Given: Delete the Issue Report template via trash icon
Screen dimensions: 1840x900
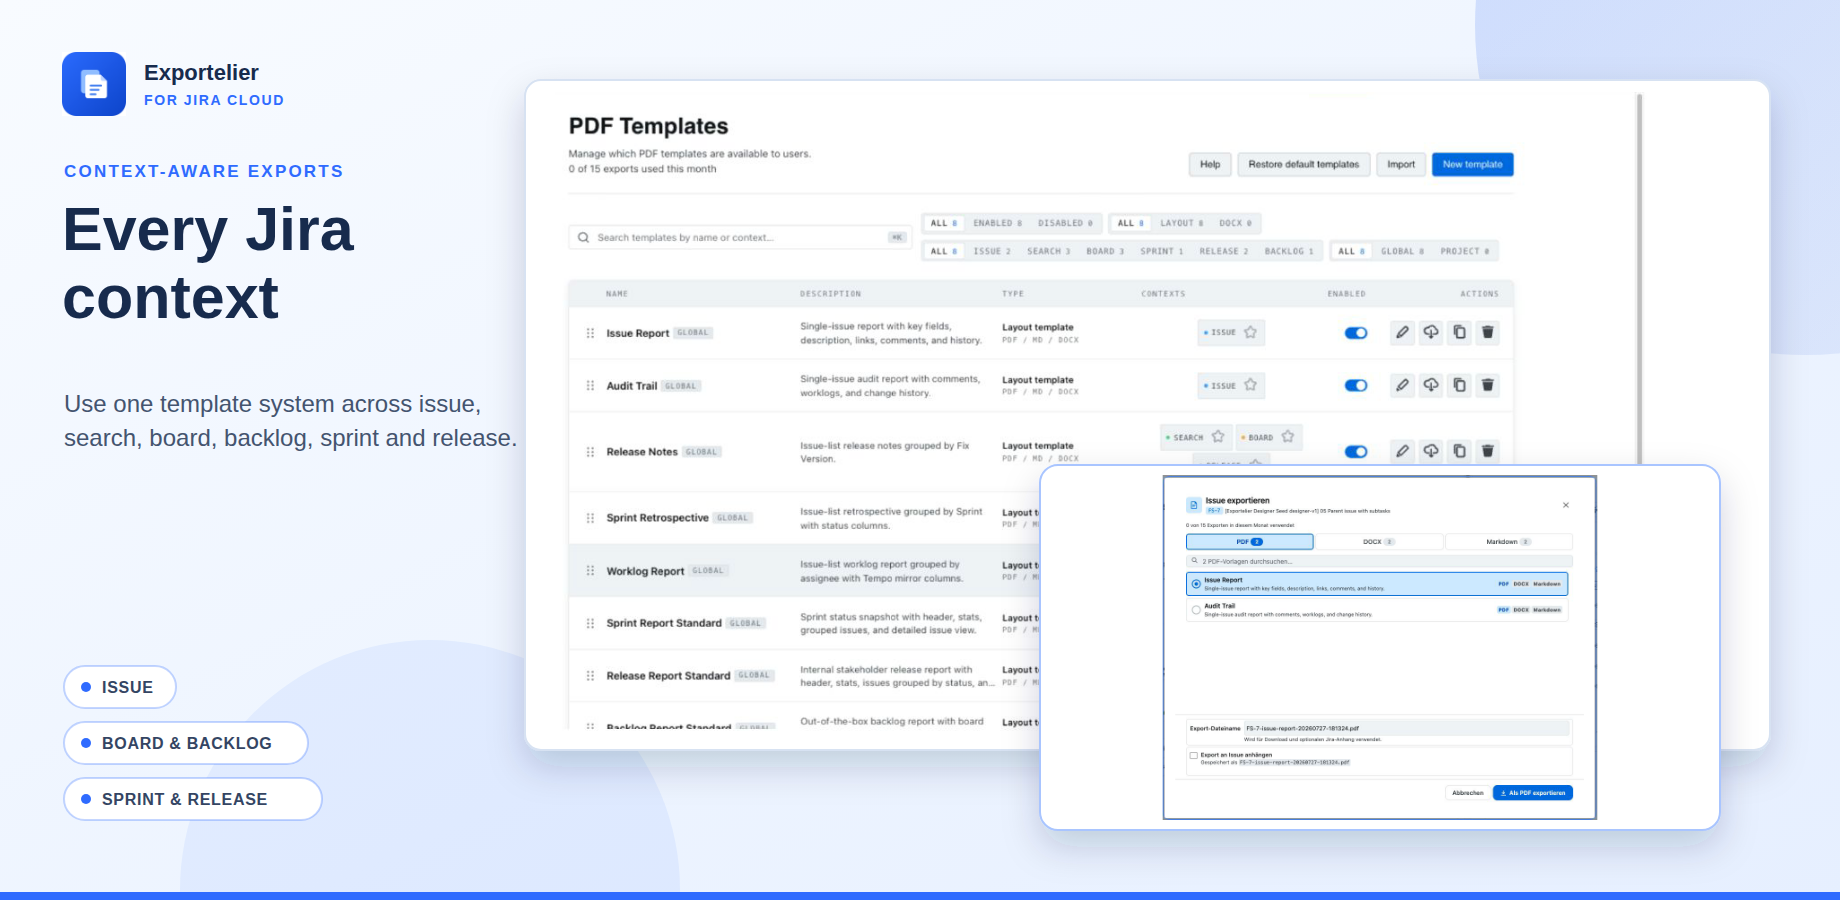Looking at the screenshot, I should coord(1488,333).
